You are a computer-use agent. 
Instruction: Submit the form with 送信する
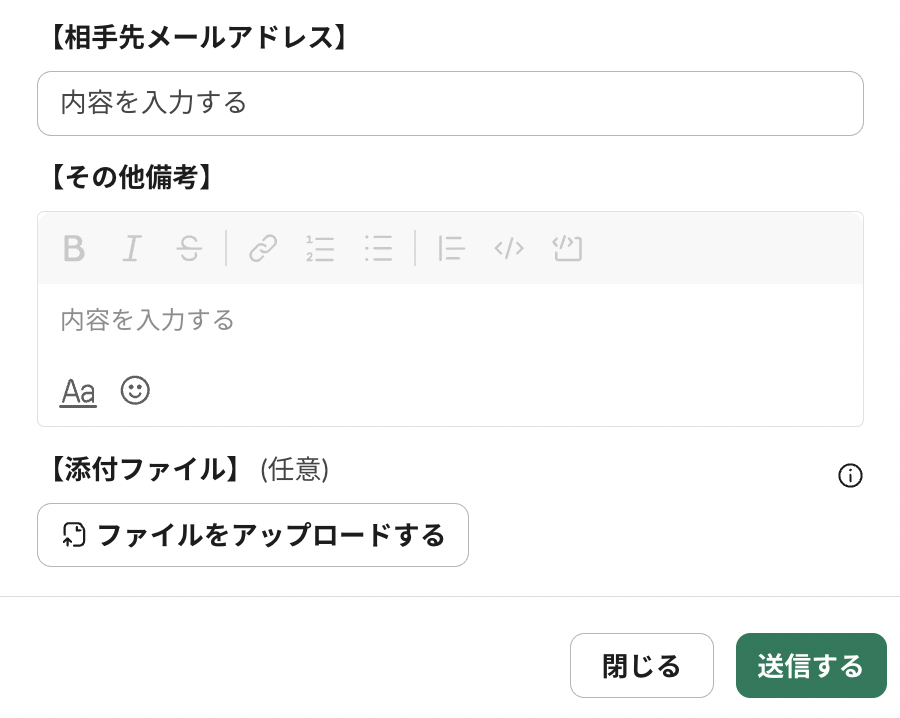pos(811,665)
